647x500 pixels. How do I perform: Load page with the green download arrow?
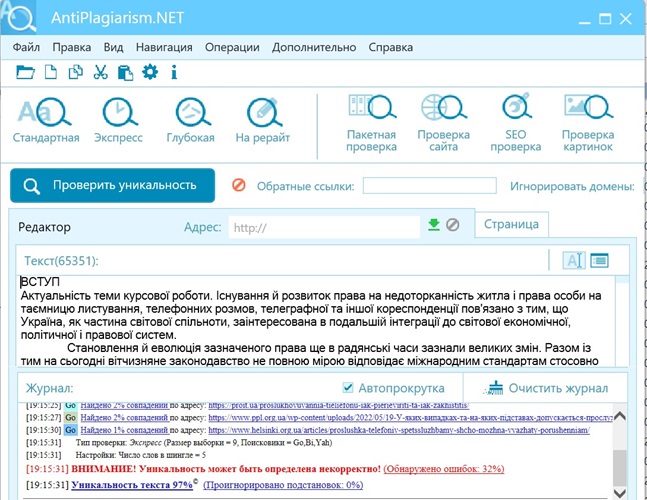[x=434, y=225]
